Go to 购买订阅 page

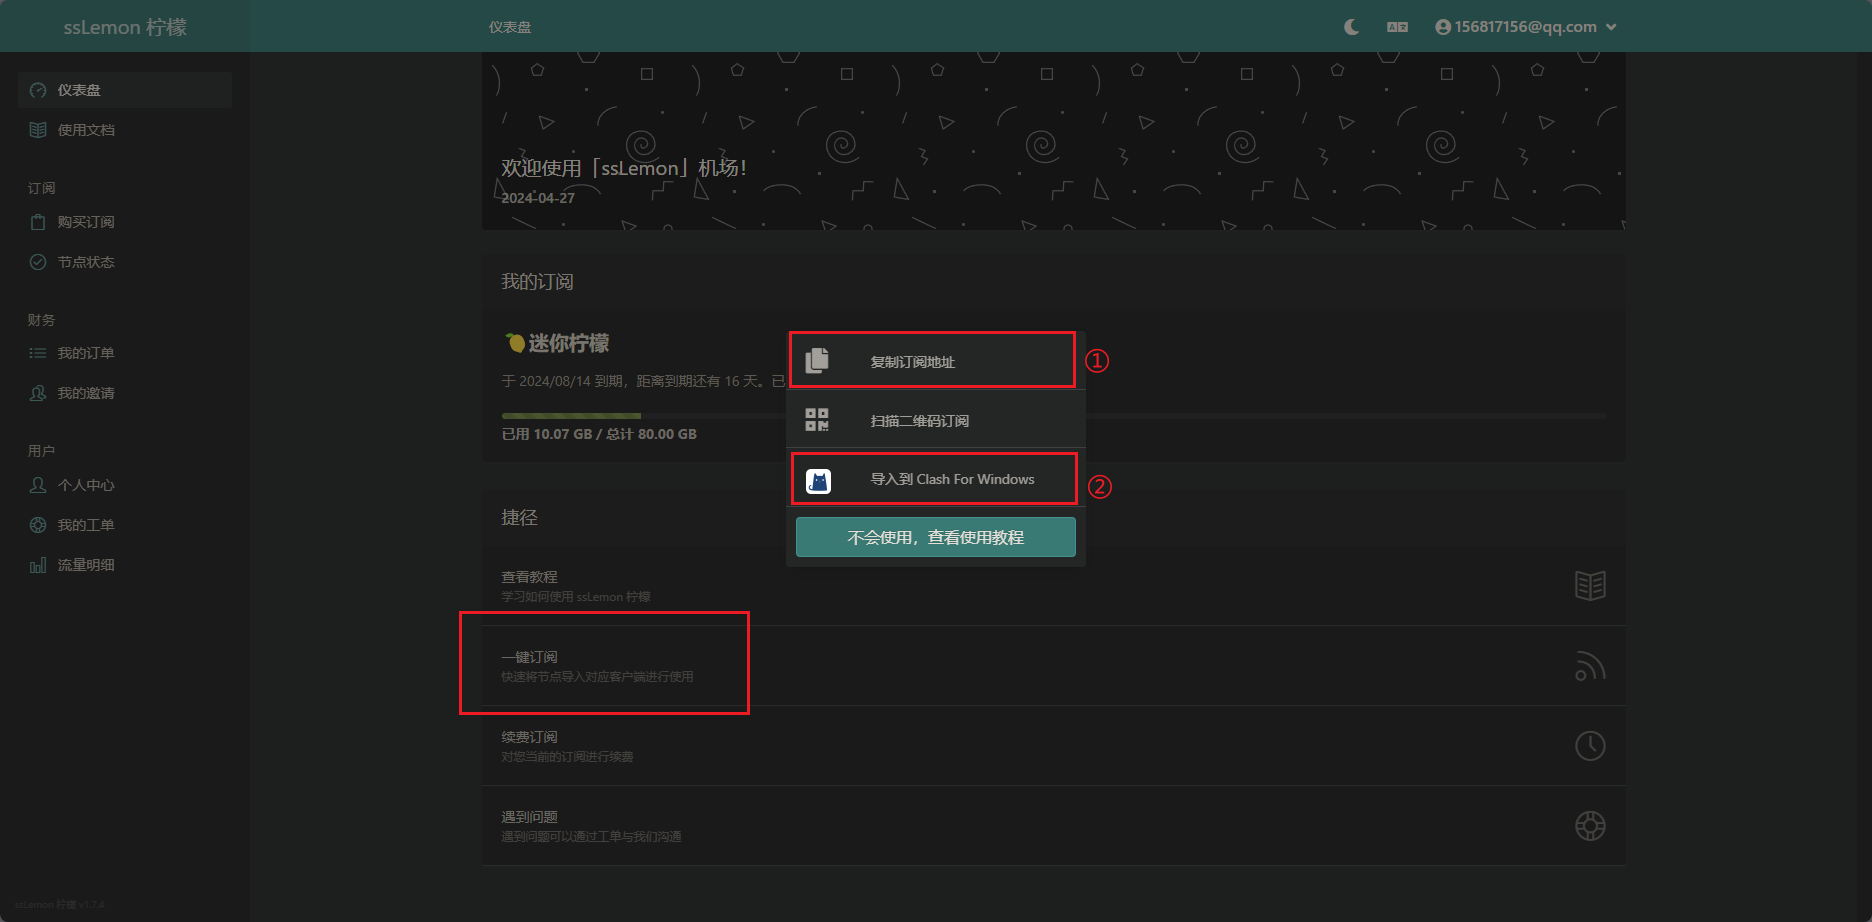coord(125,222)
